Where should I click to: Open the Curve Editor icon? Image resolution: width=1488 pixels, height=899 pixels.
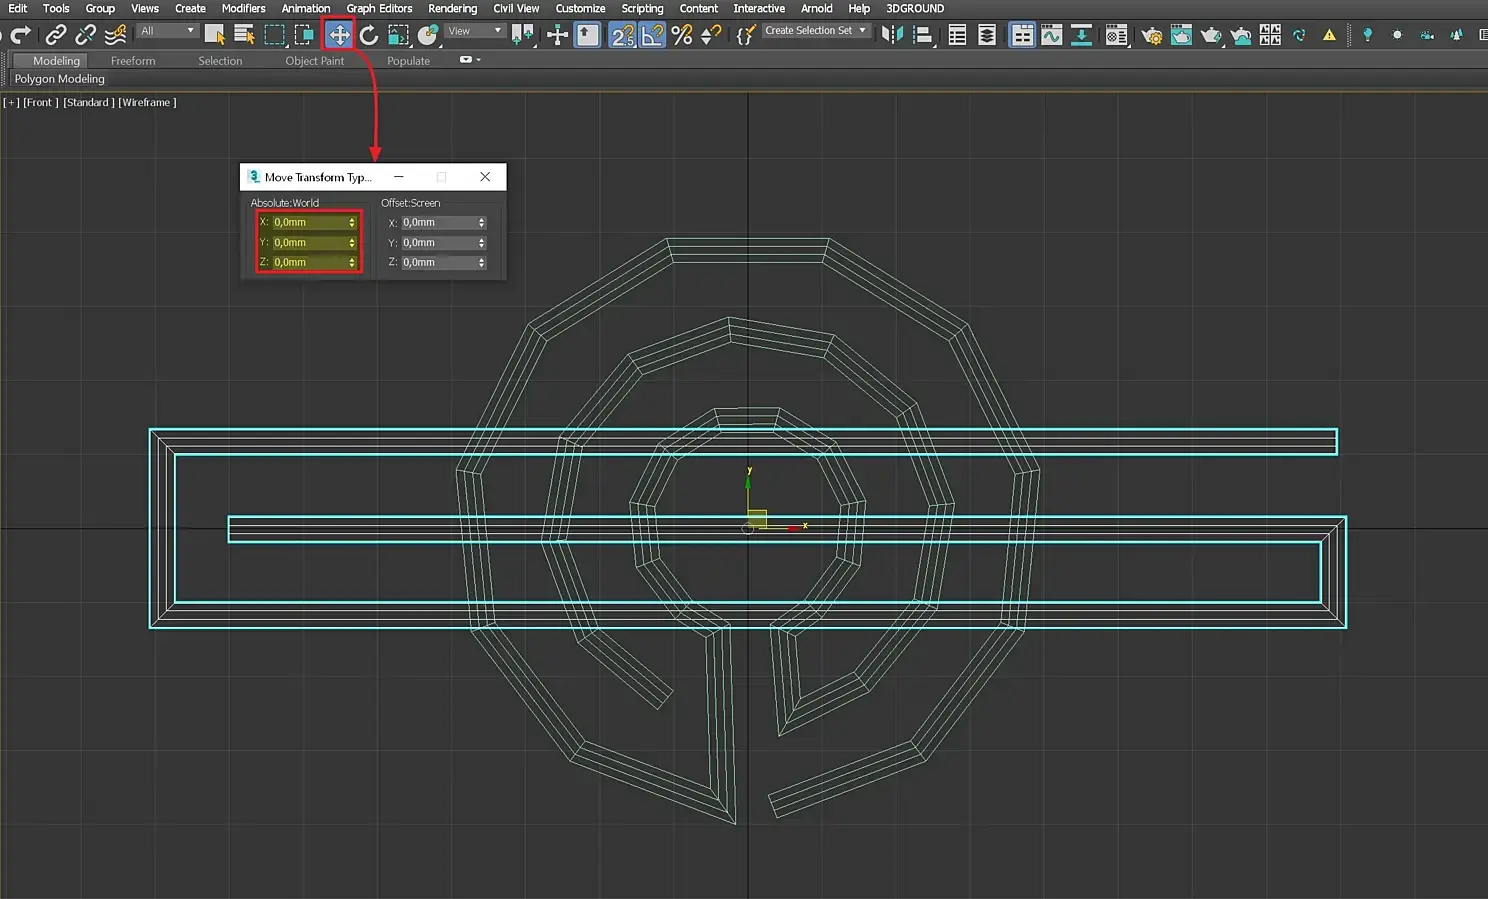[x=1051, y=36]
